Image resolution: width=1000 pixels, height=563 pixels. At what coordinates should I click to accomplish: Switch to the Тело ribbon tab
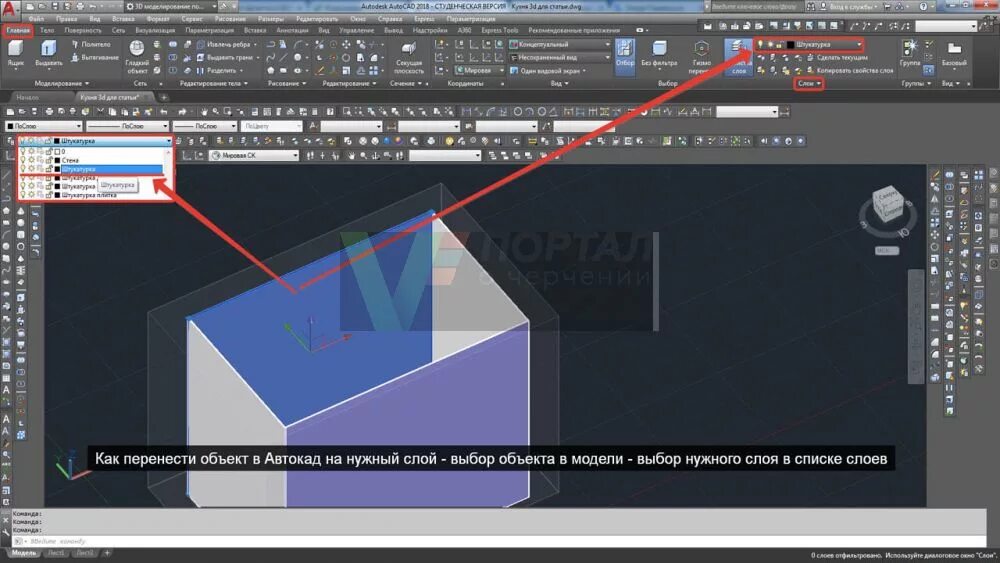pos(47,30)
